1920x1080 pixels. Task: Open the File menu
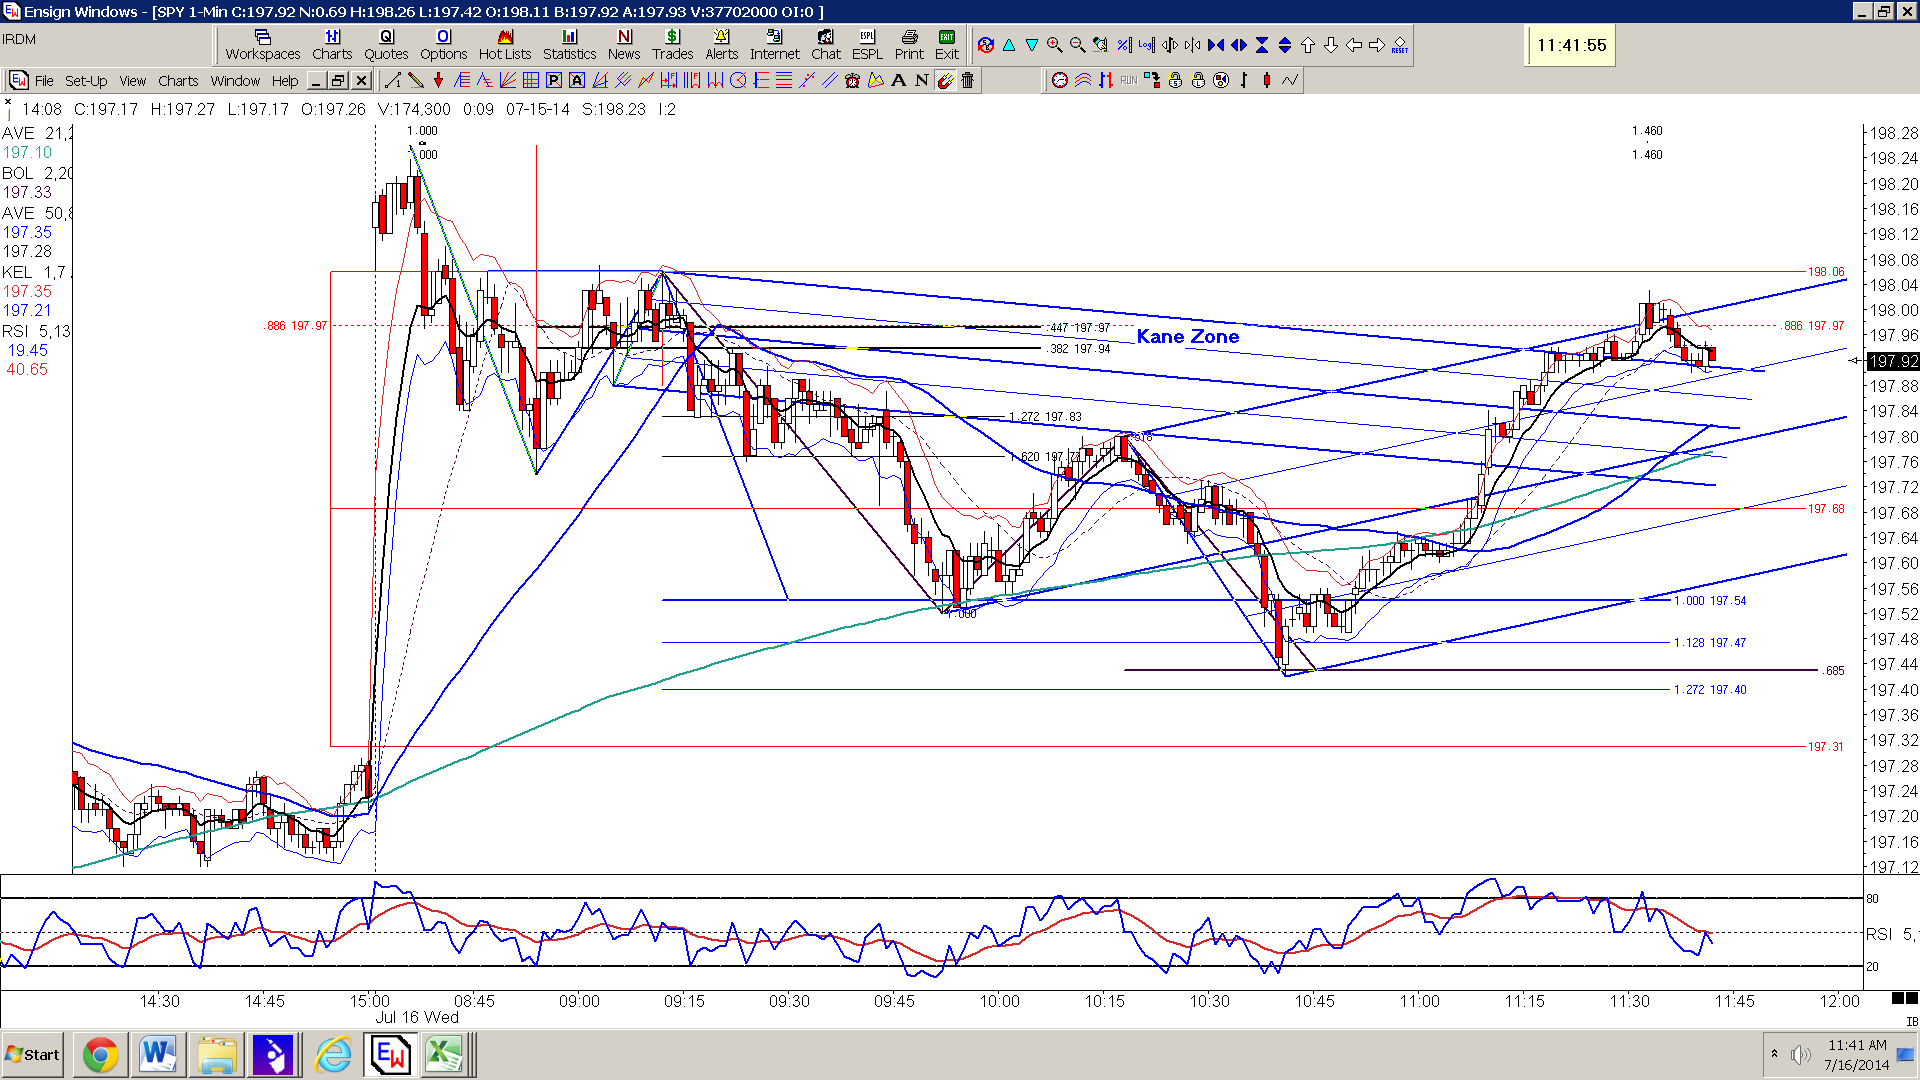pos(44,81)
